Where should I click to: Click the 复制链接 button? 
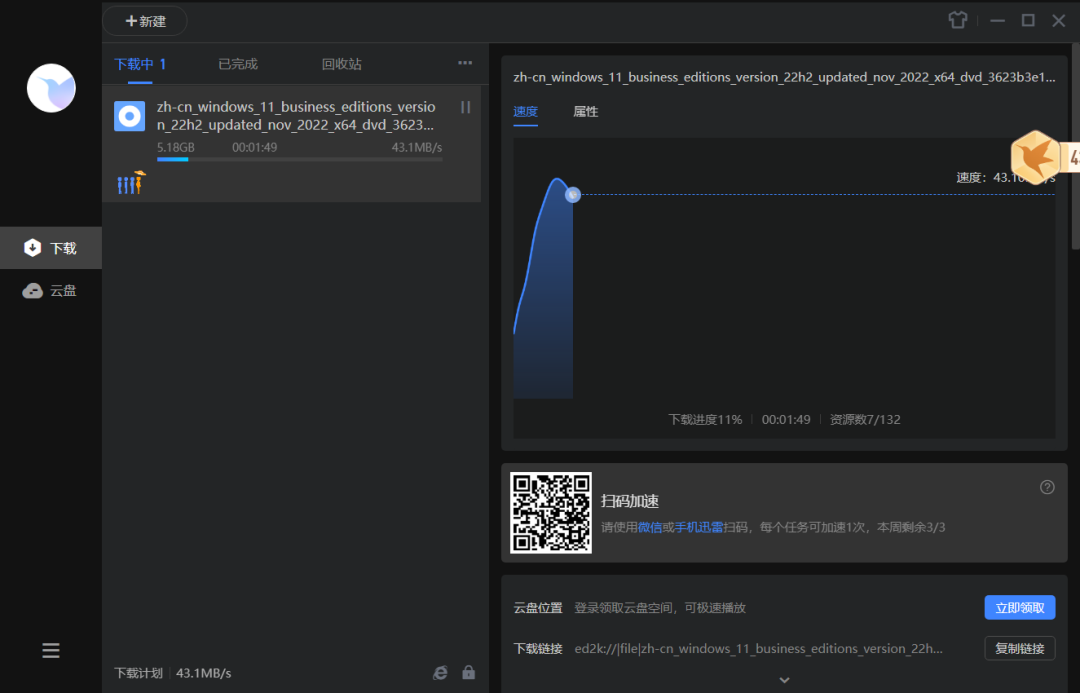1019,648
